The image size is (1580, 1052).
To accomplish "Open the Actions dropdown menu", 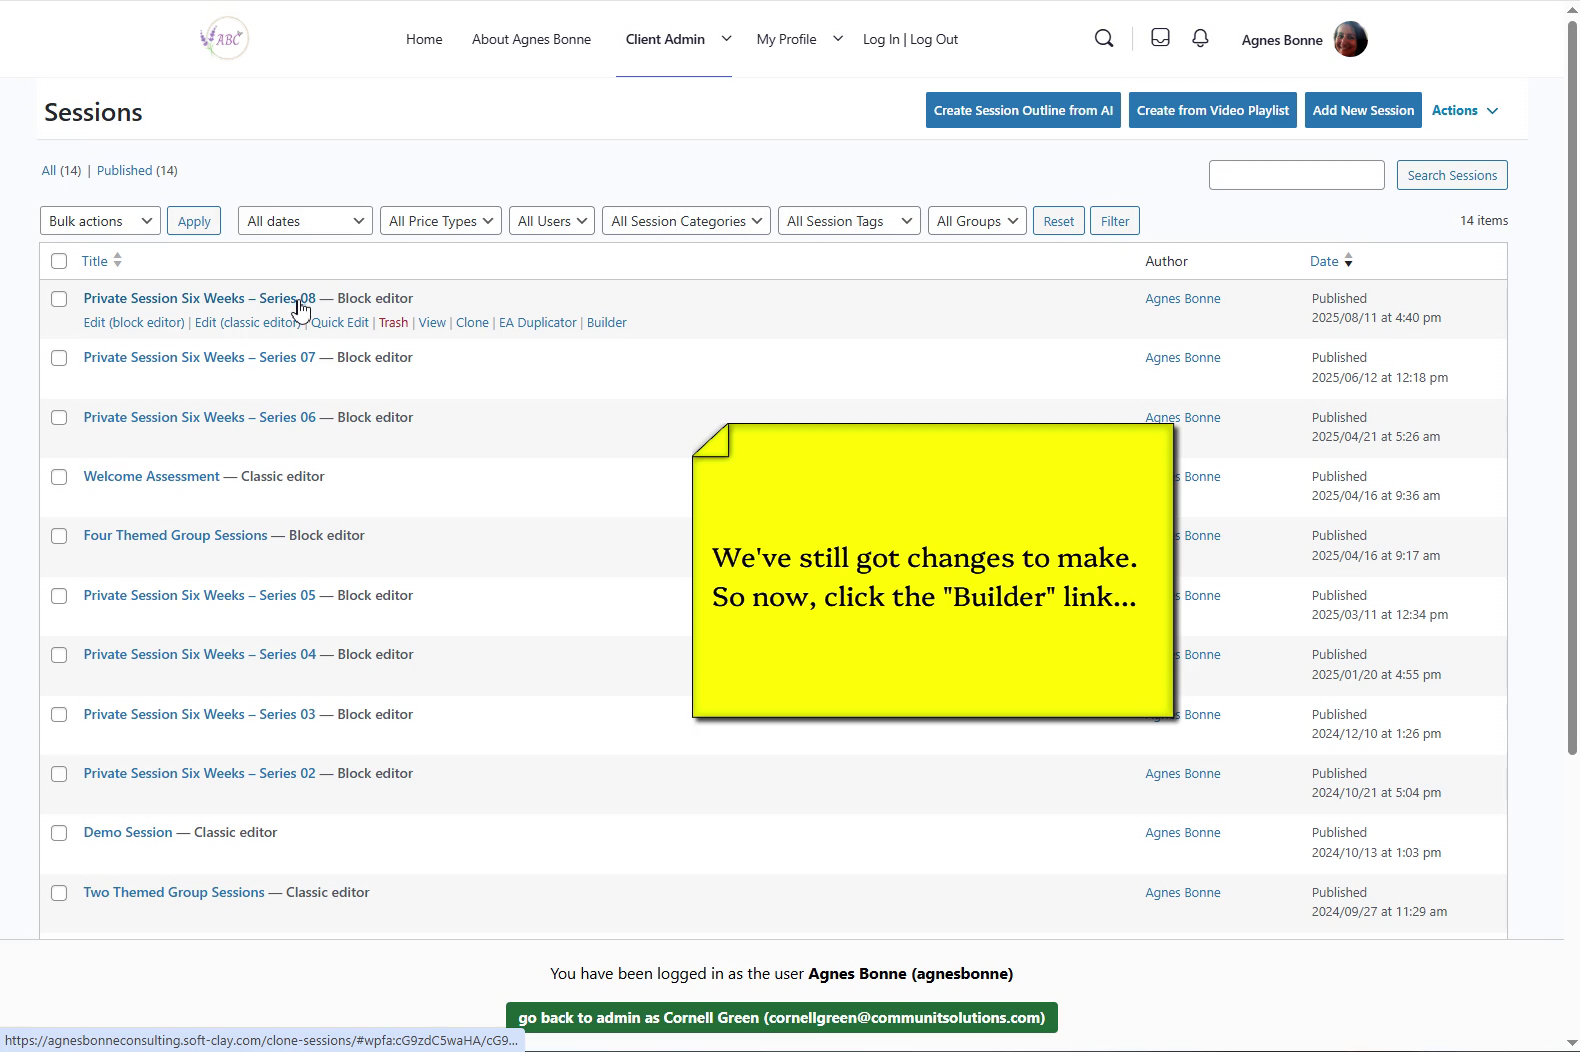I will (x=1465, y=111).
